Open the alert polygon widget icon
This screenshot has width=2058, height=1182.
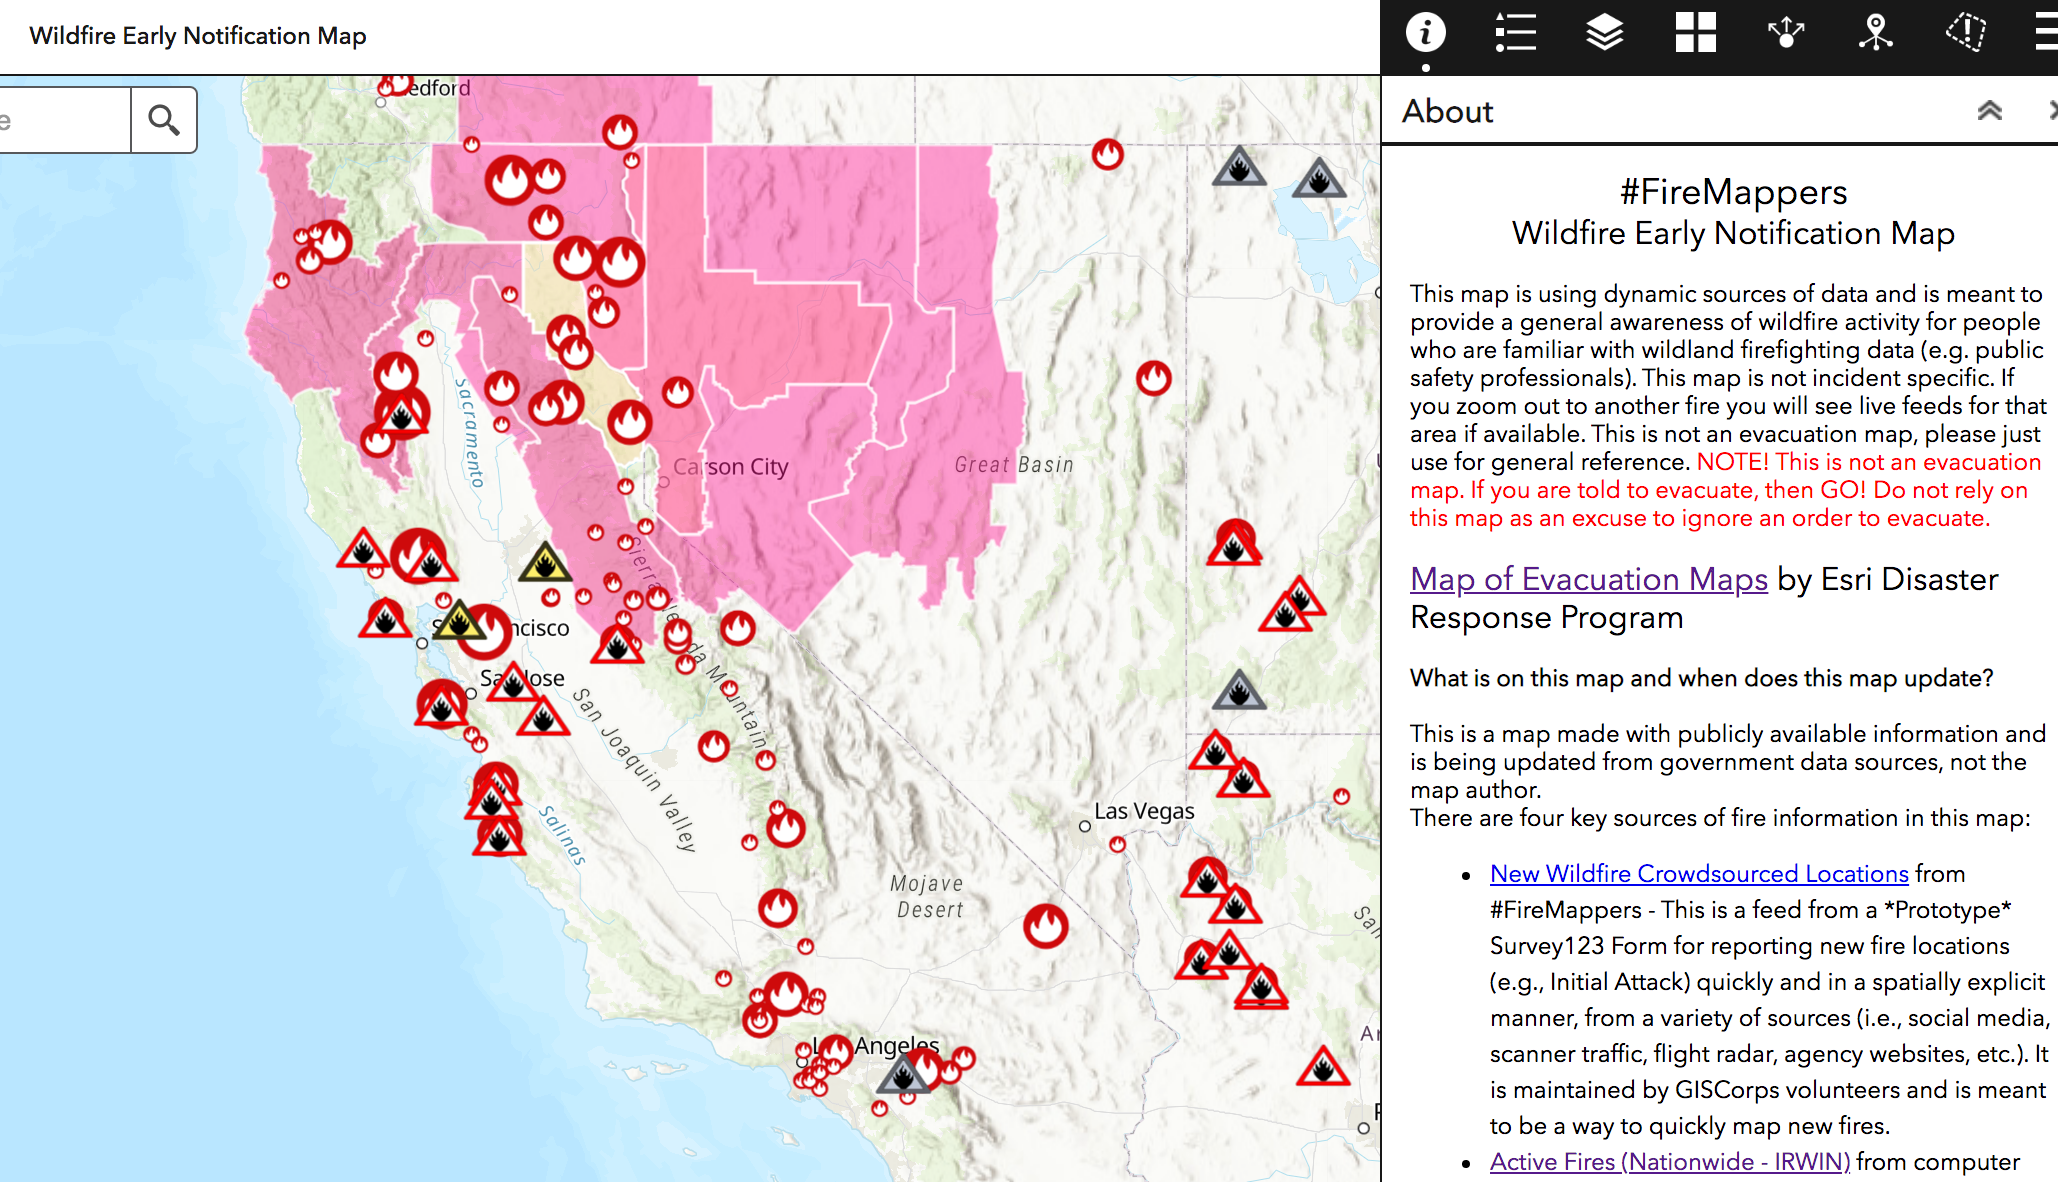[1966, 33]
